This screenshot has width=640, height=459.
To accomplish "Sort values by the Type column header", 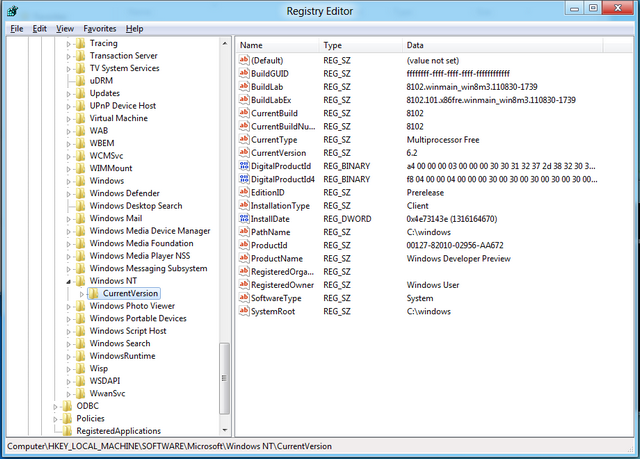I will [361, 45].
